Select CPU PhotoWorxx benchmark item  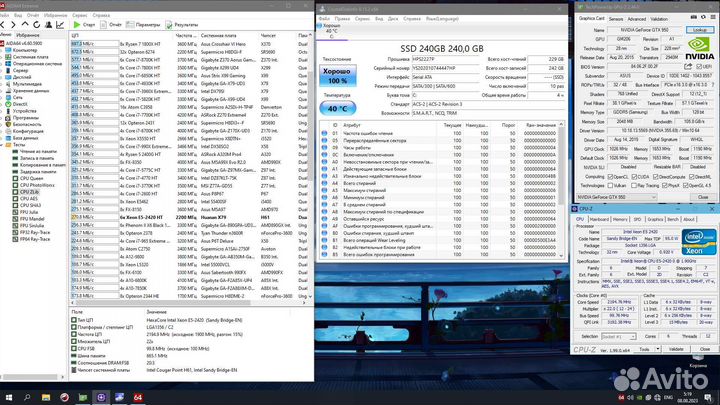click(x=33, y=185)
